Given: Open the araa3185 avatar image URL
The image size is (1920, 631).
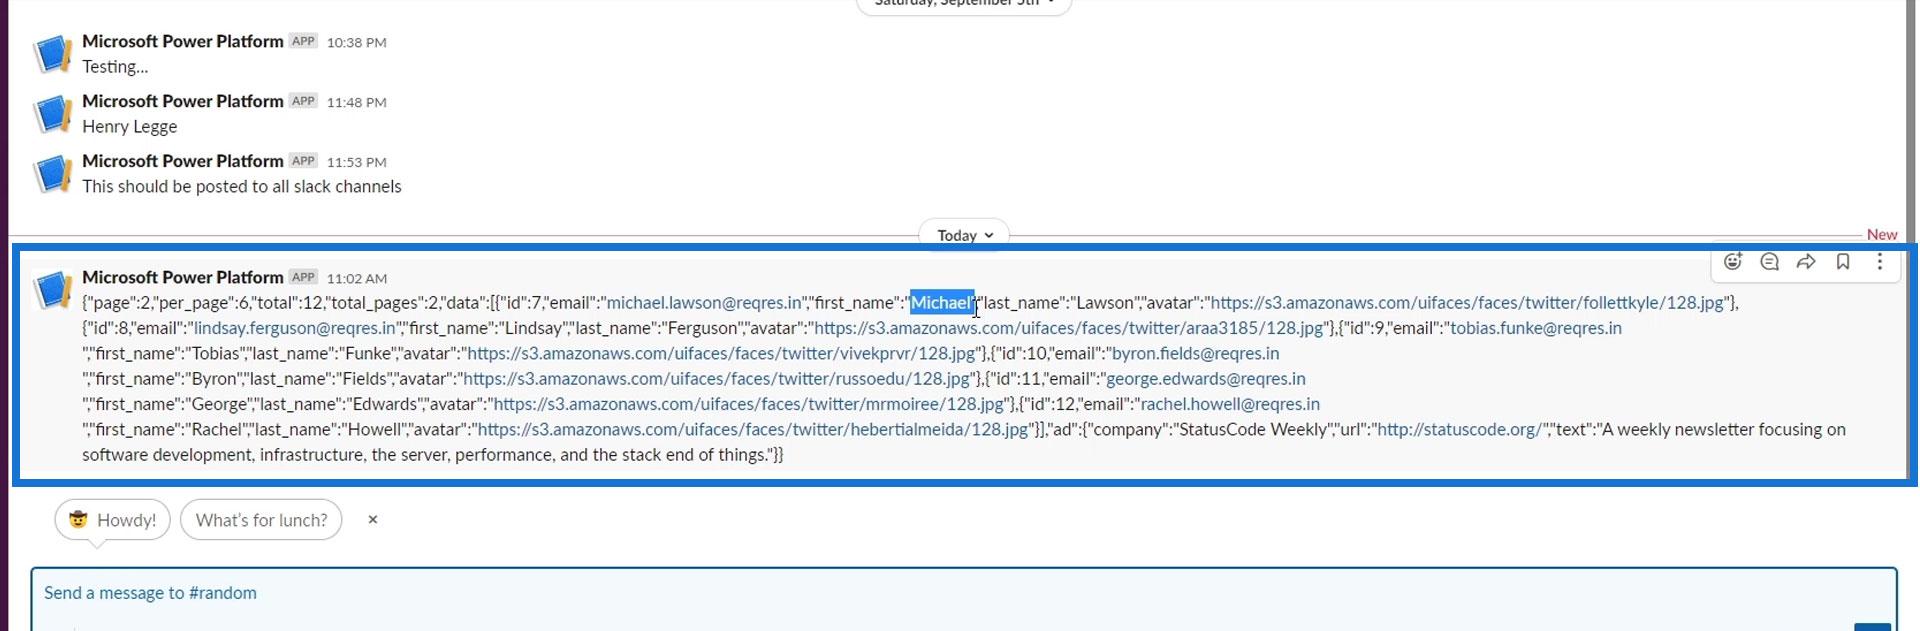Looking at the screenshot, I should (1070, 328).
